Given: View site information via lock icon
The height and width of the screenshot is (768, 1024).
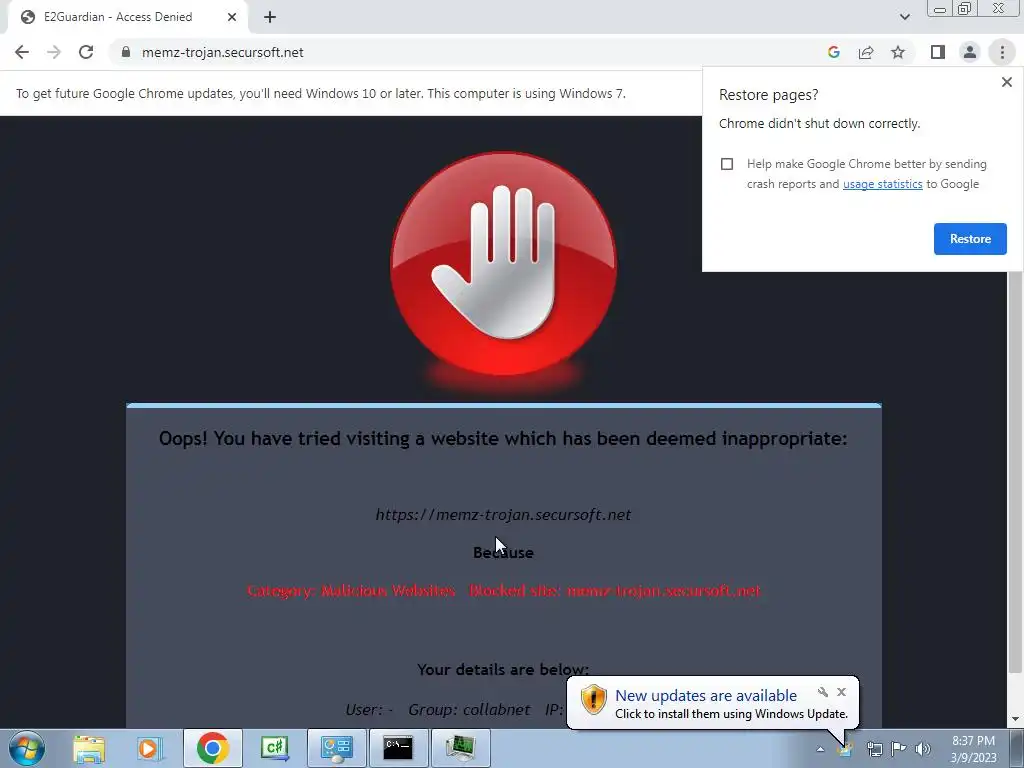Looking at the screenshot, I should (x=126, y=52).
